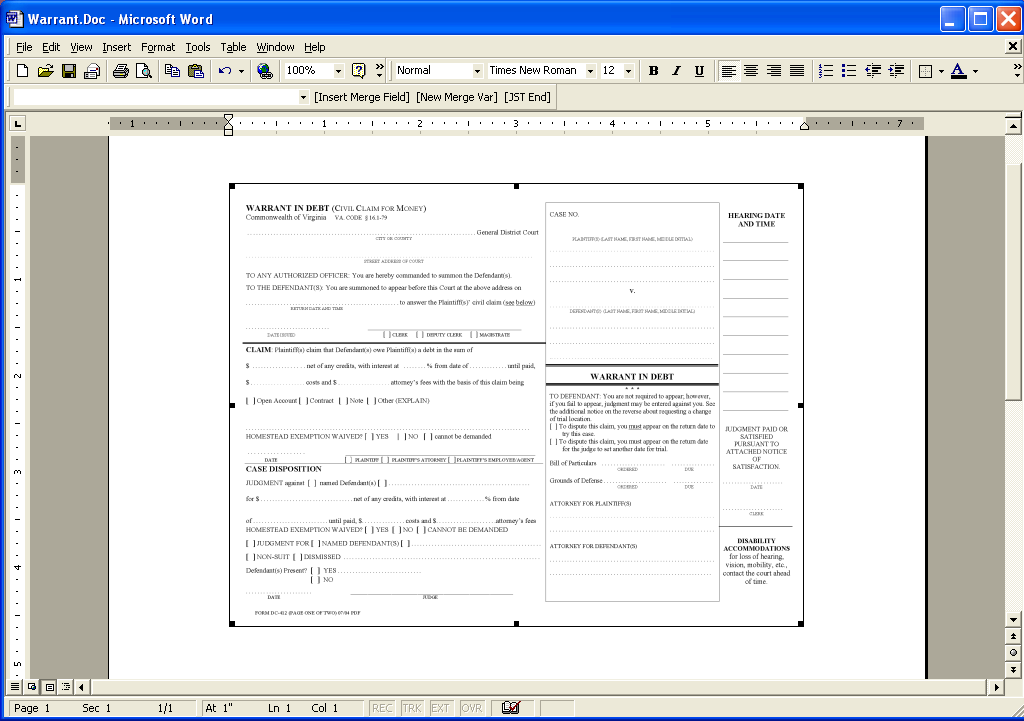Click the Insert Merge Field button
This screenshot has height=721, width=1024.
coord(362,97)
